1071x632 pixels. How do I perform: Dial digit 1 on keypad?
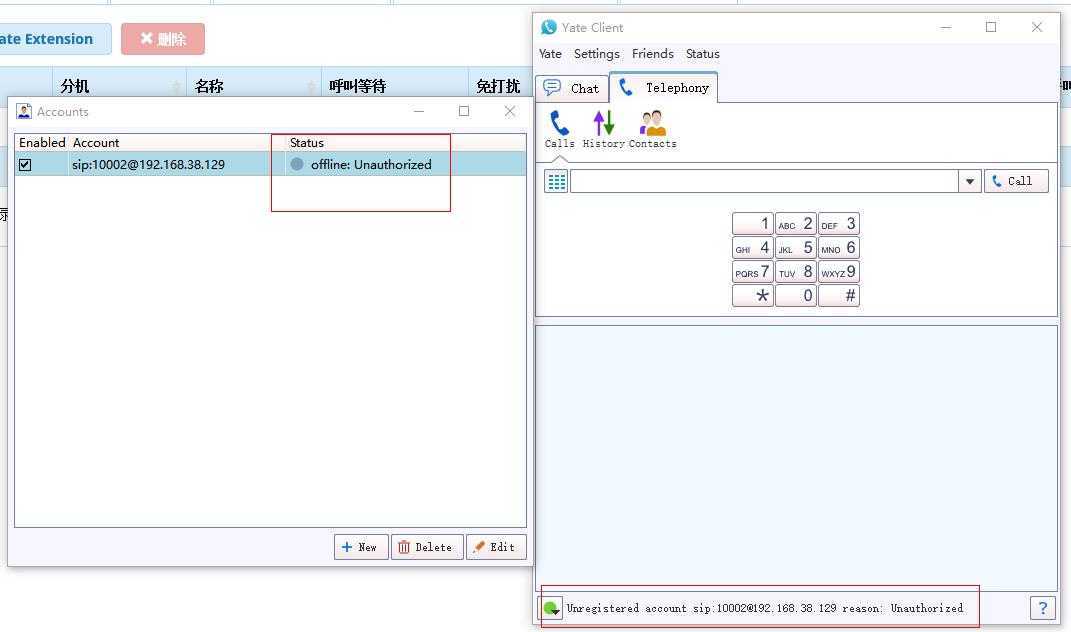tap(753, 223)
